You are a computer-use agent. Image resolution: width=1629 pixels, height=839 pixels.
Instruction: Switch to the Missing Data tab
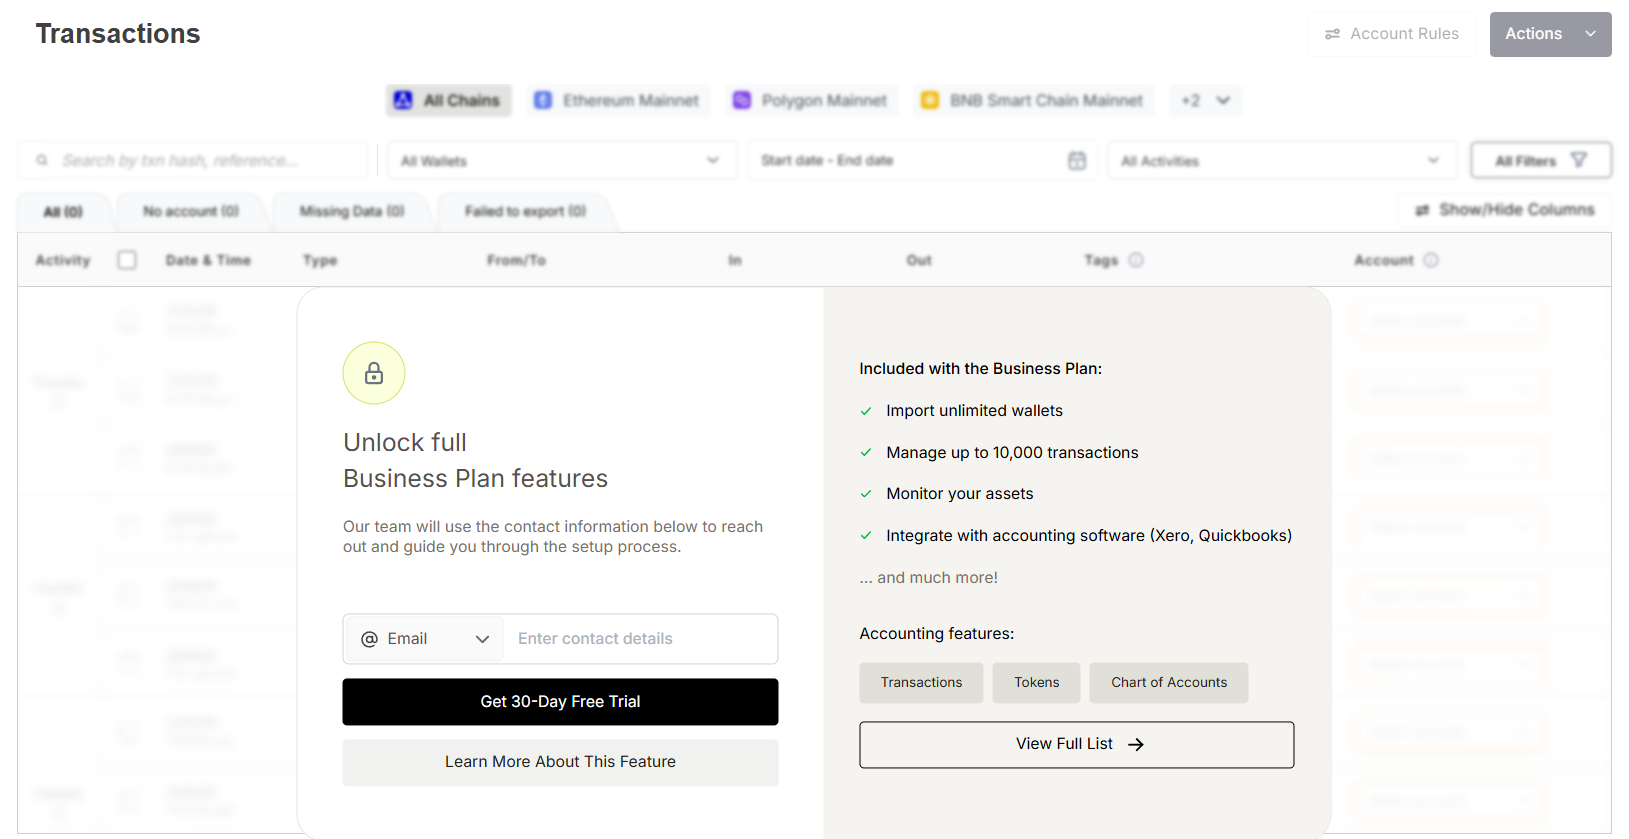point(352,211)
